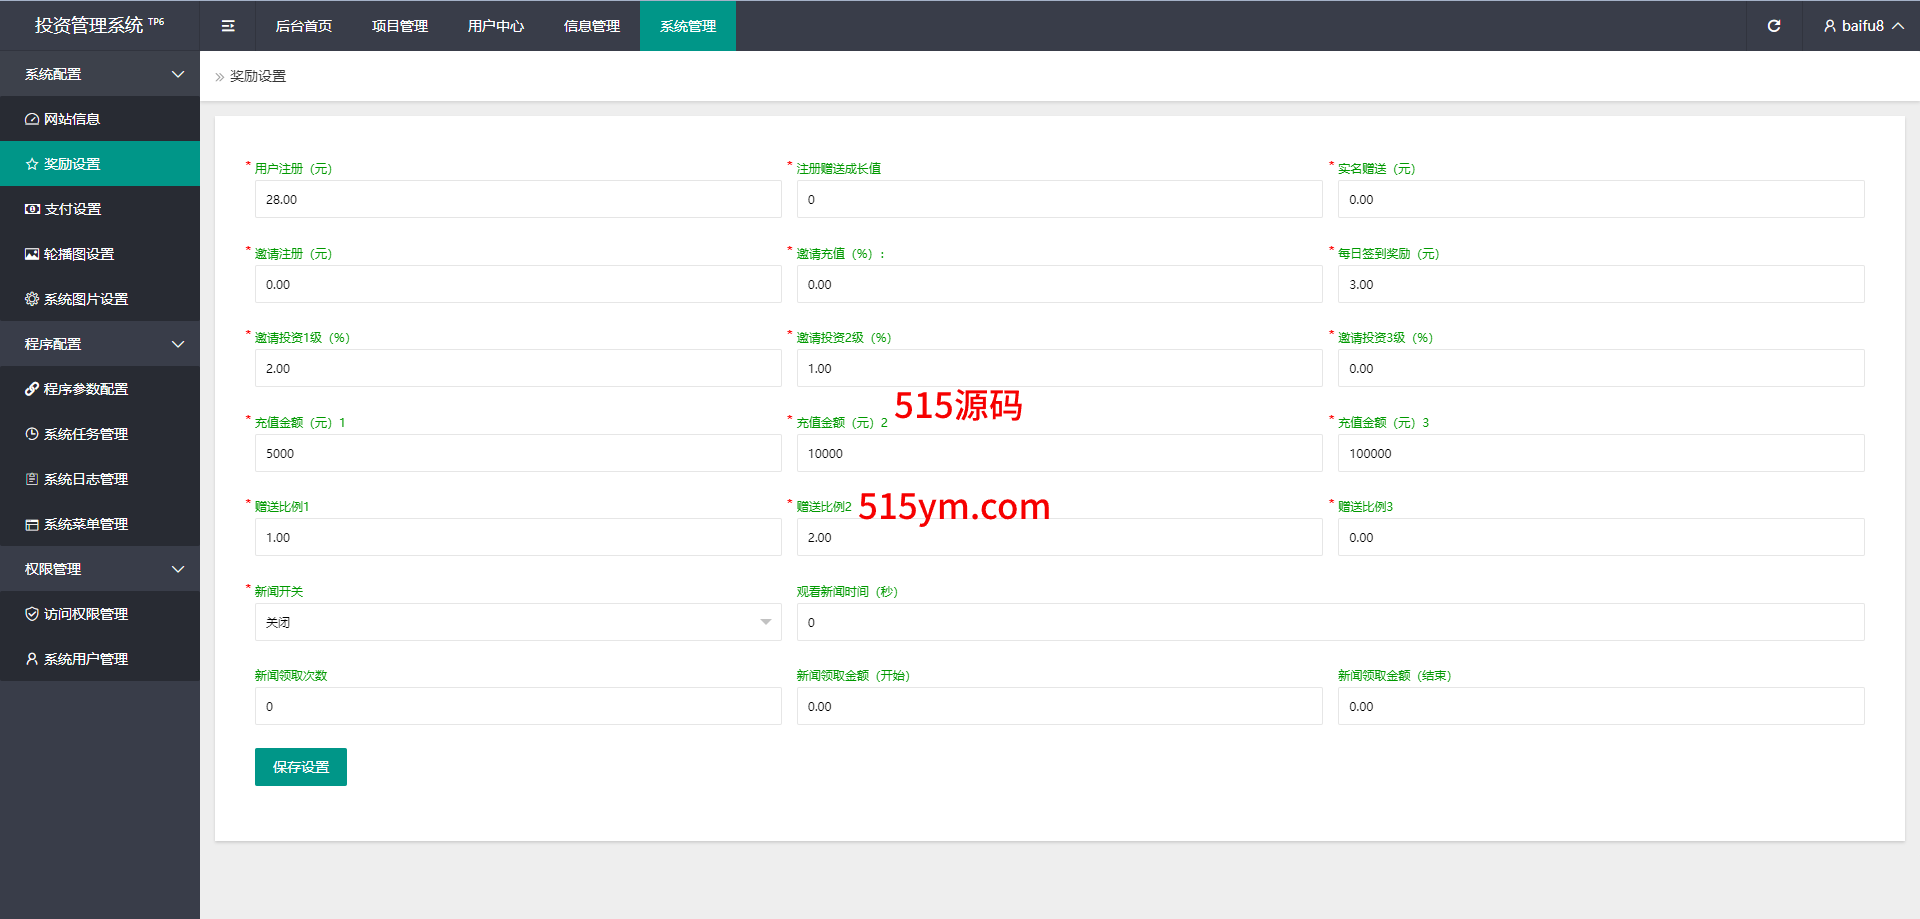Click the 奖励设置 breadcrumb text
1920x919 pixels.
click(258, 76)
